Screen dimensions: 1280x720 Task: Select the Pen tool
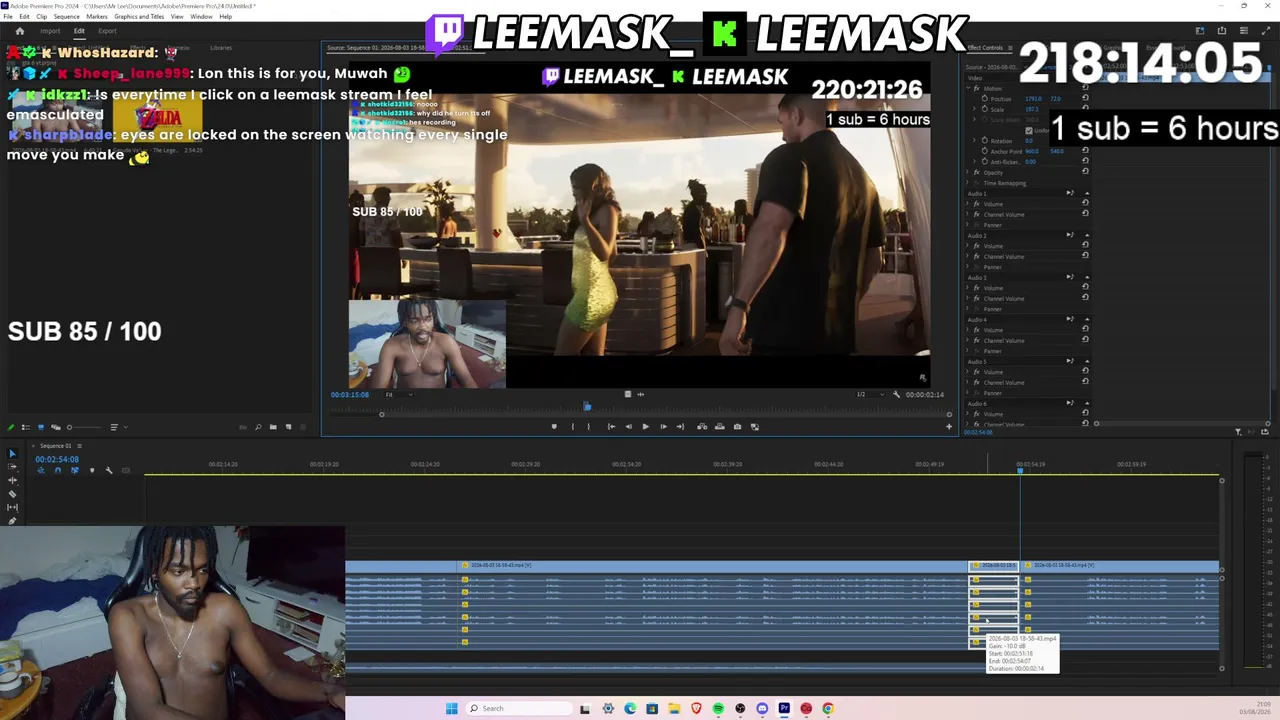(x=12, y=520)
